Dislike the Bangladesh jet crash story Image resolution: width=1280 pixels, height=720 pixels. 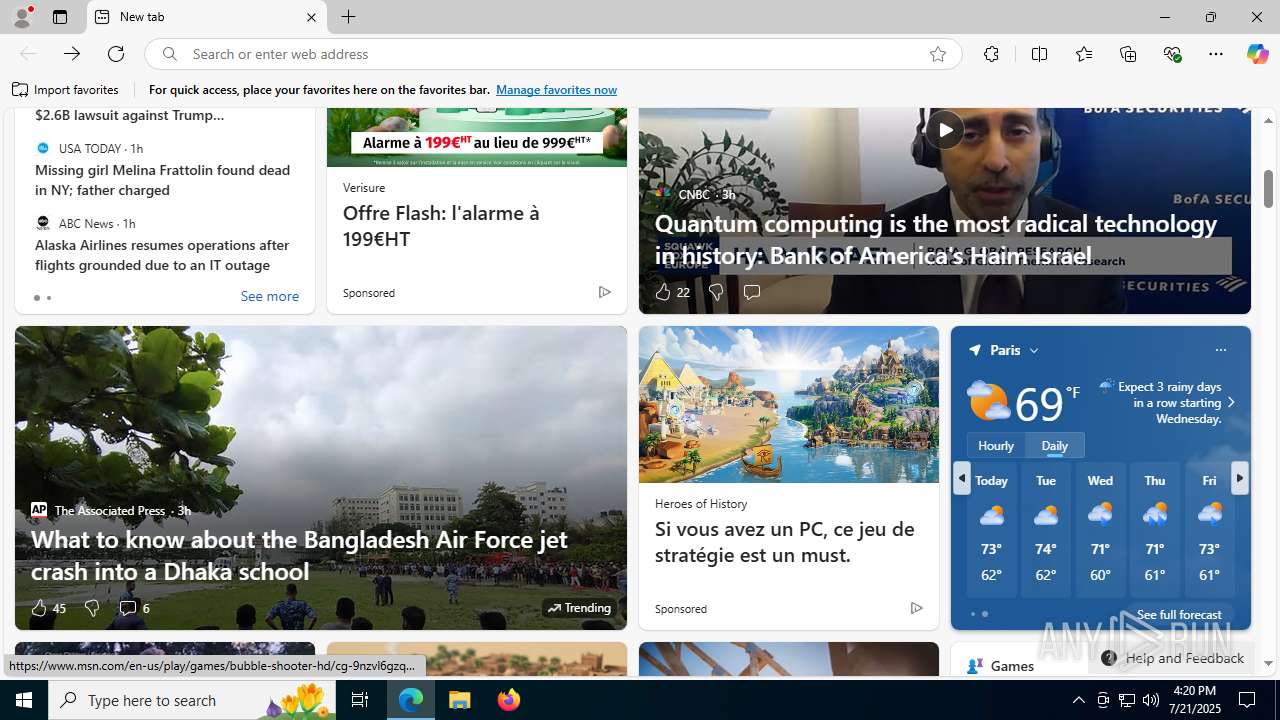91,608
